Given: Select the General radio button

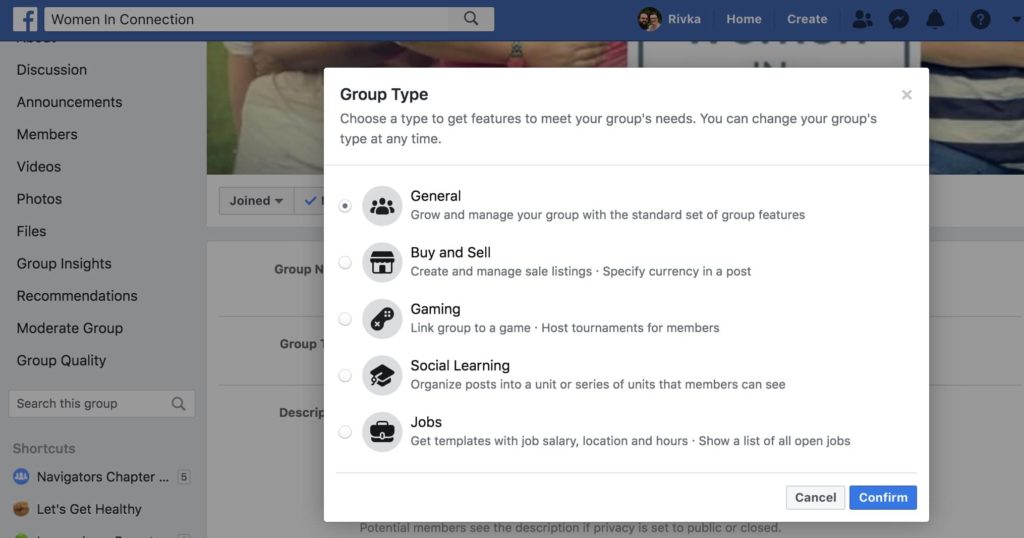Looking at the screenshot, I should [345, 206].
